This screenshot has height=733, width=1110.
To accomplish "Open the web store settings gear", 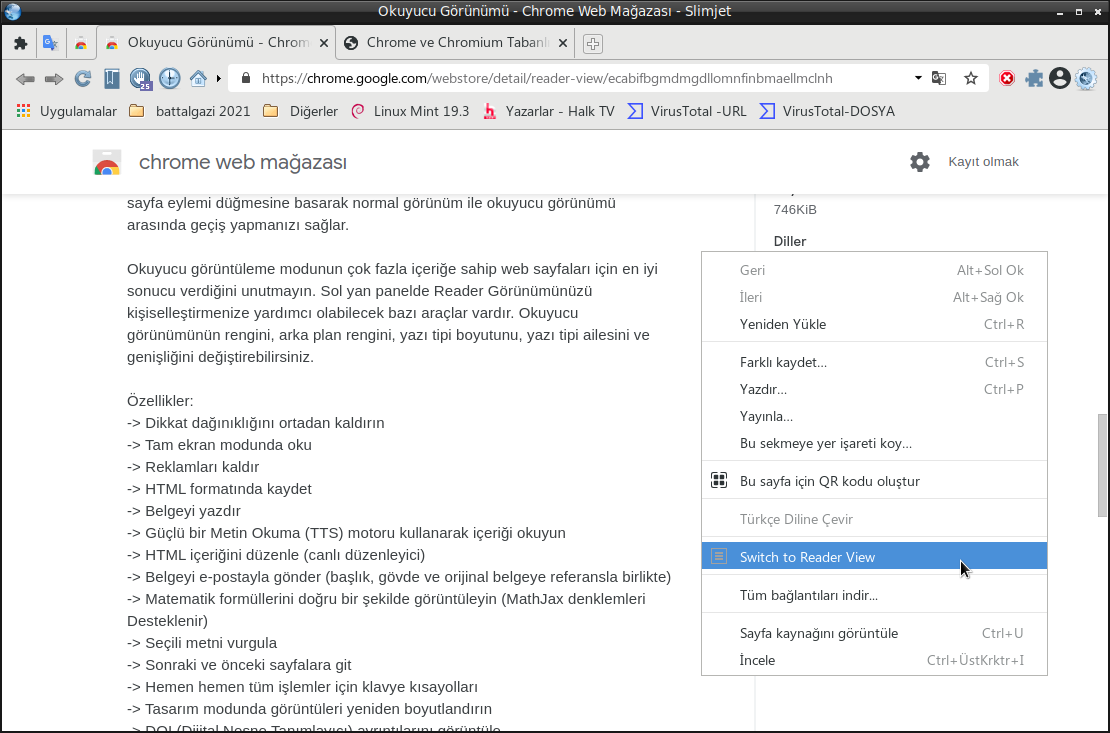I will click(920, 162).
